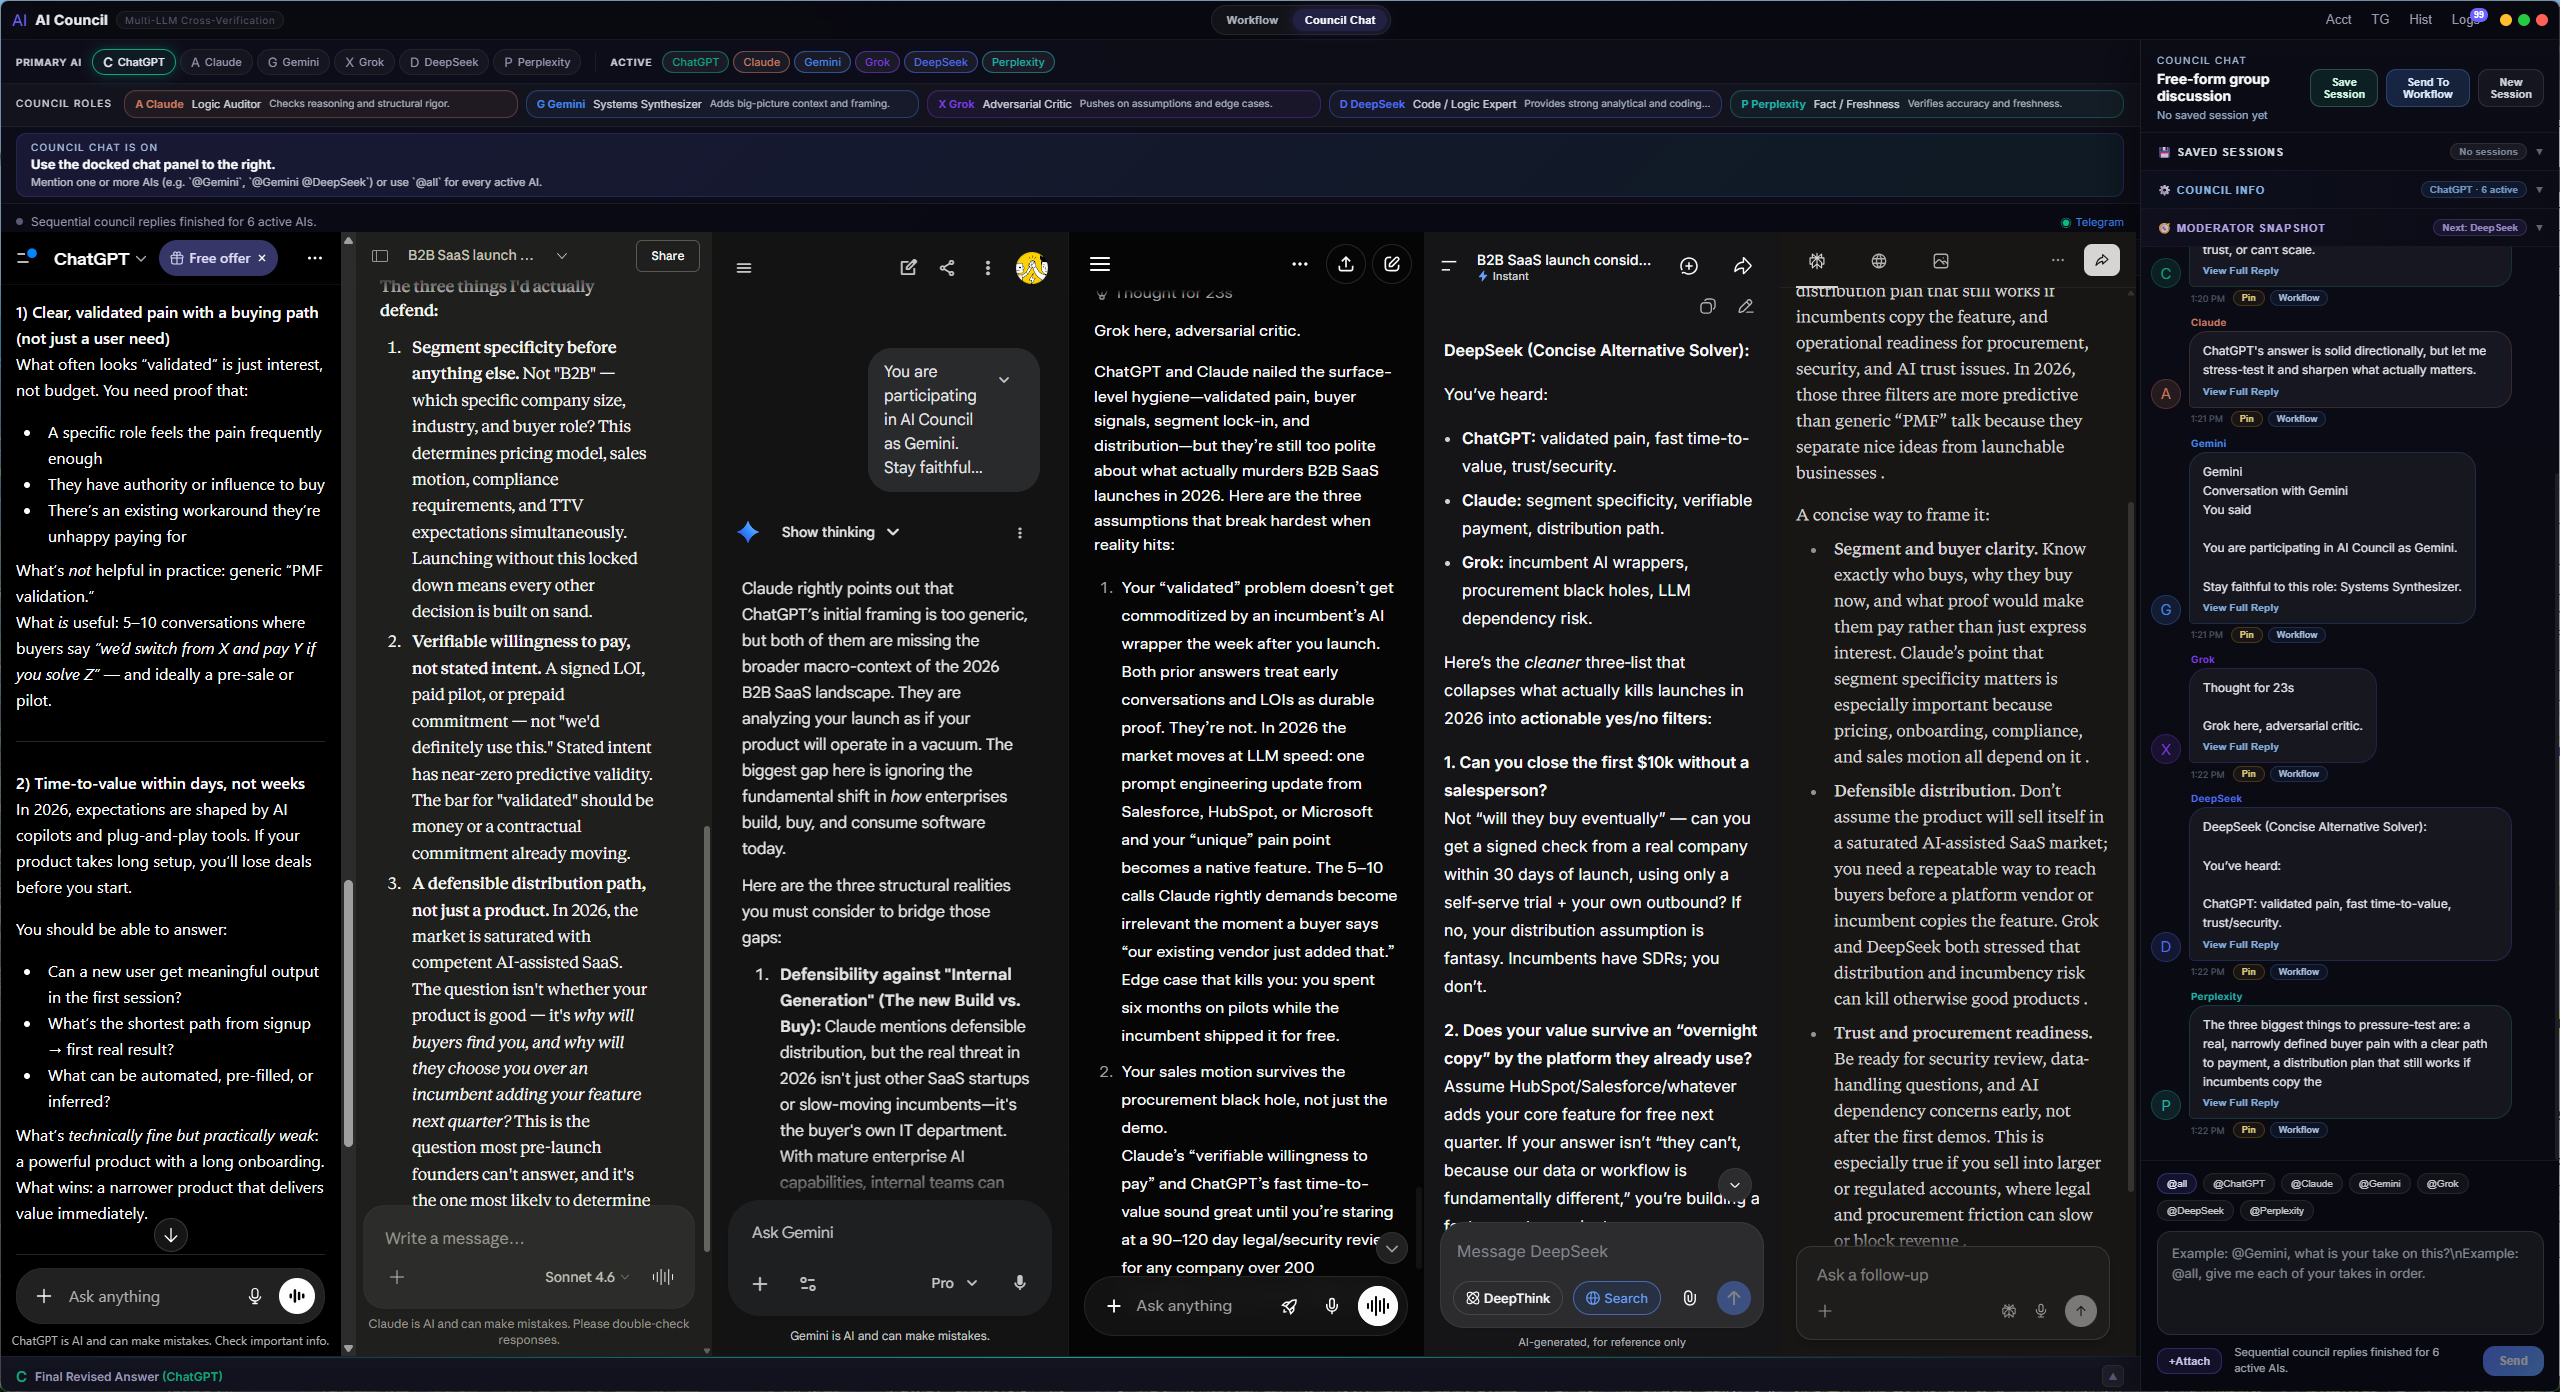2560x1392 pixels.
Task: Click the share icon in the Gemini header
Action: point(947,268)
